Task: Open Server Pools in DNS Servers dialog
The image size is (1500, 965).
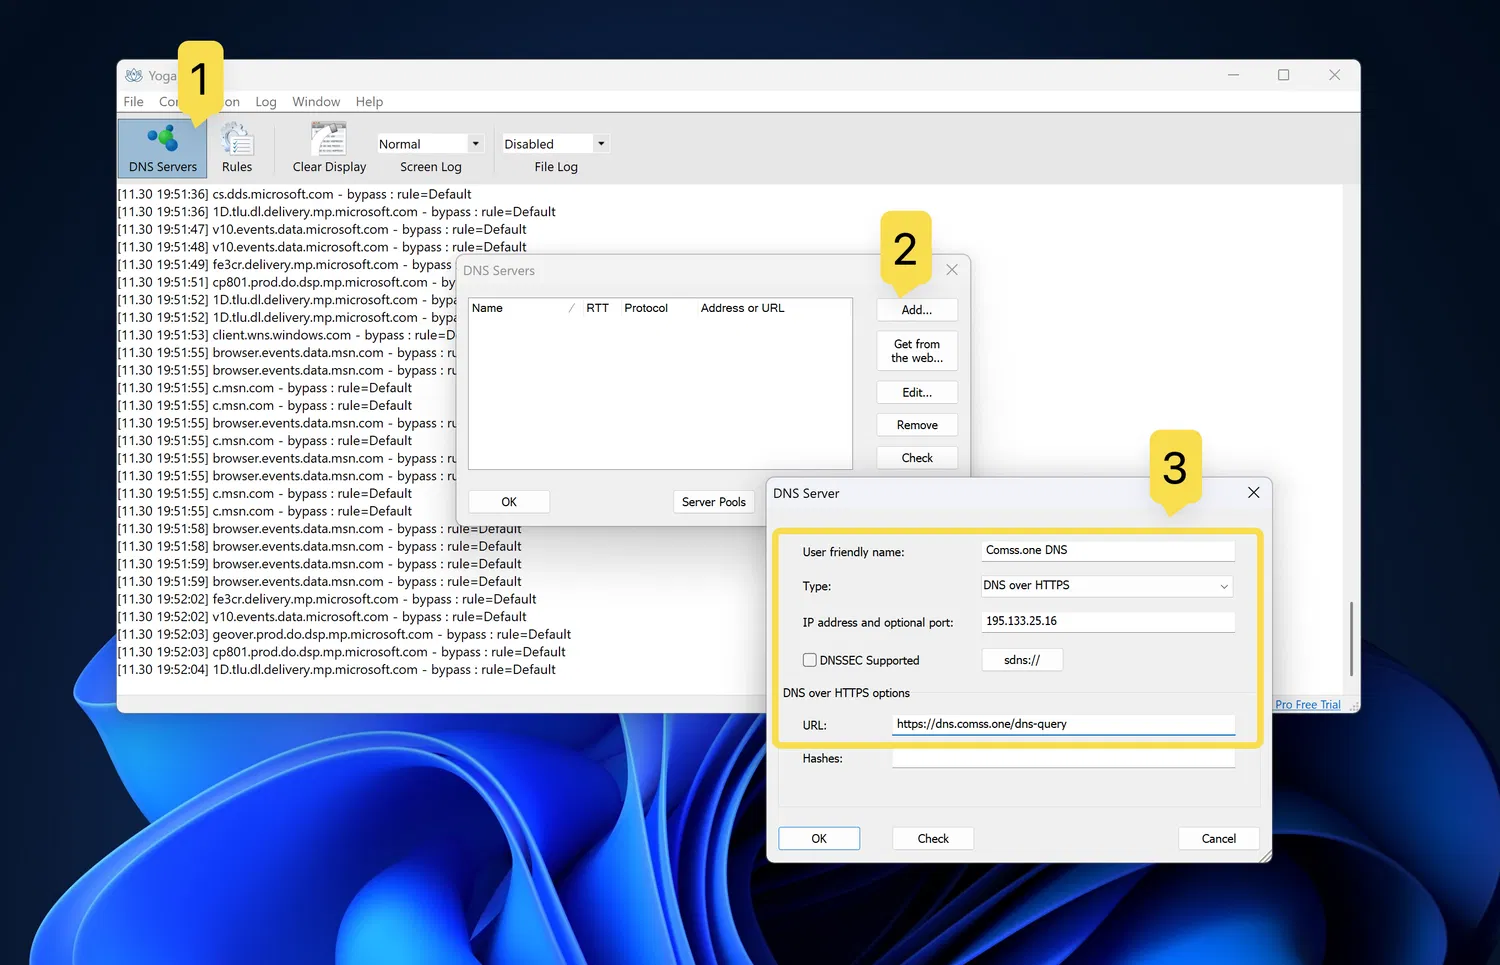Action: [x=714, y=502]
